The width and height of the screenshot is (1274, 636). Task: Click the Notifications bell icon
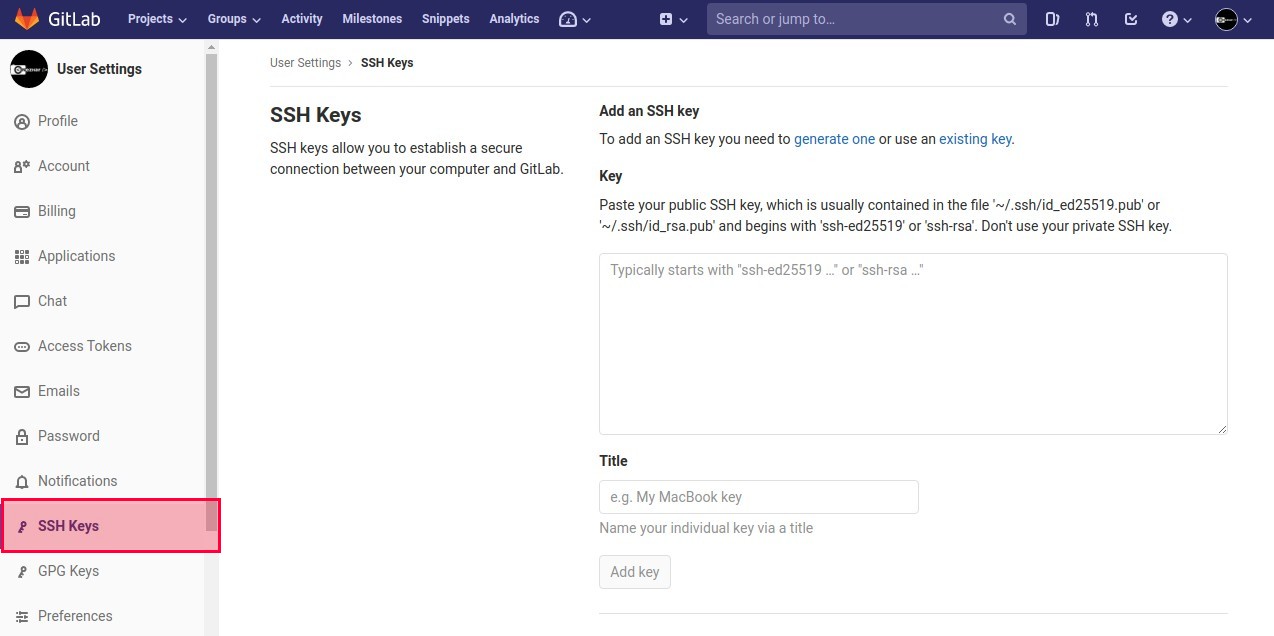click(22, 482)
